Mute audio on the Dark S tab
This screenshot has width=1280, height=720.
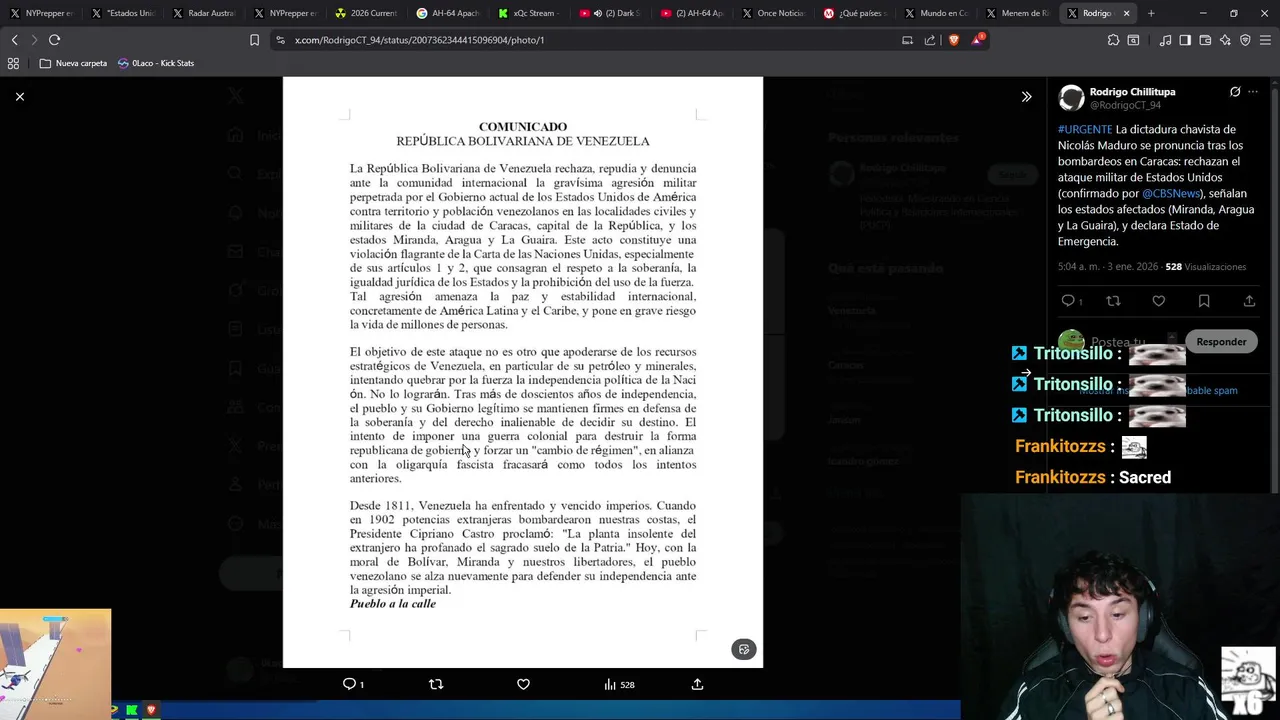coord(598,13)
